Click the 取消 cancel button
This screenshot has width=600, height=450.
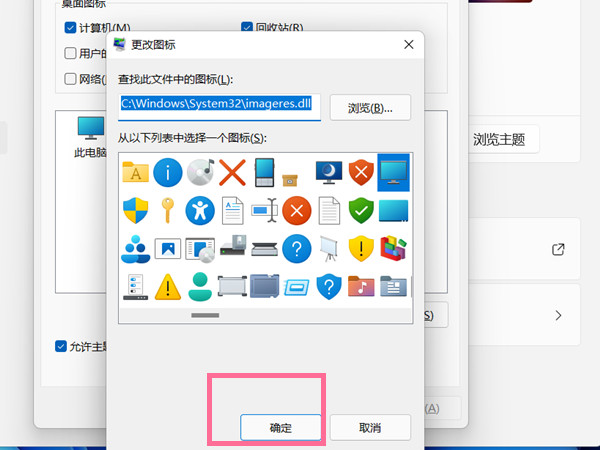(370, 427)
